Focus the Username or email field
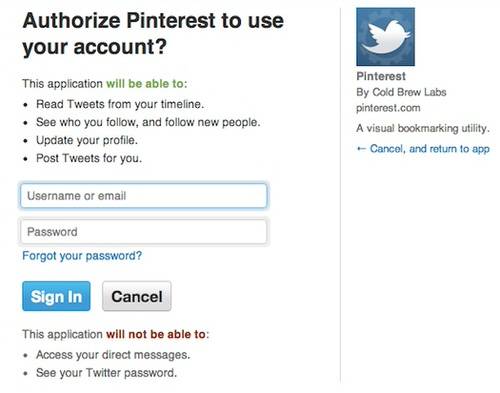 pos(144,195)
